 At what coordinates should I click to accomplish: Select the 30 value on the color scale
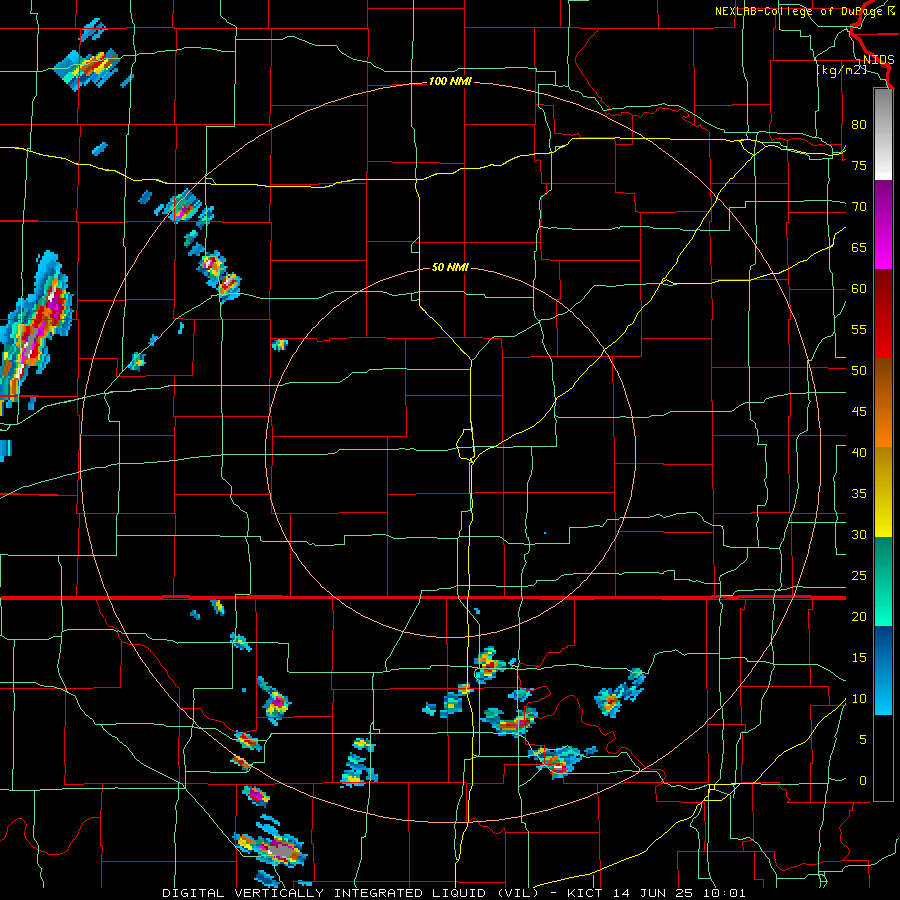coord(859,534)
